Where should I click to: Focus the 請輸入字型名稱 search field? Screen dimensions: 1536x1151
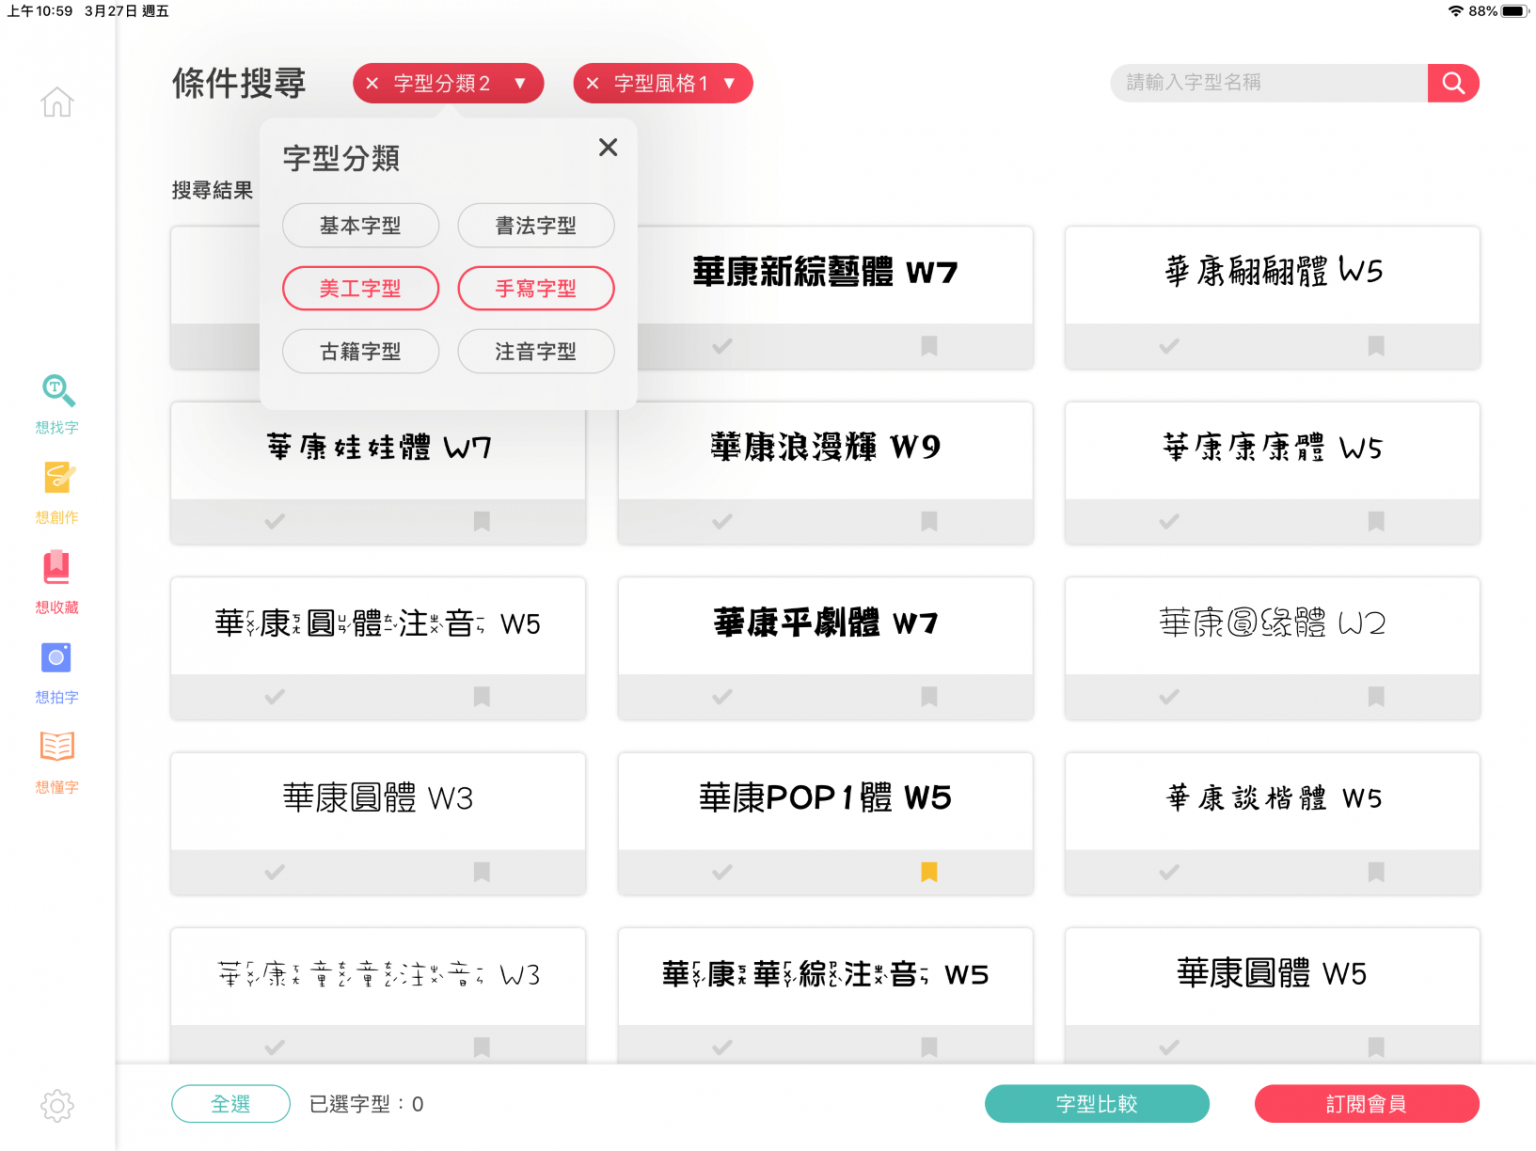pos(1269,83)
